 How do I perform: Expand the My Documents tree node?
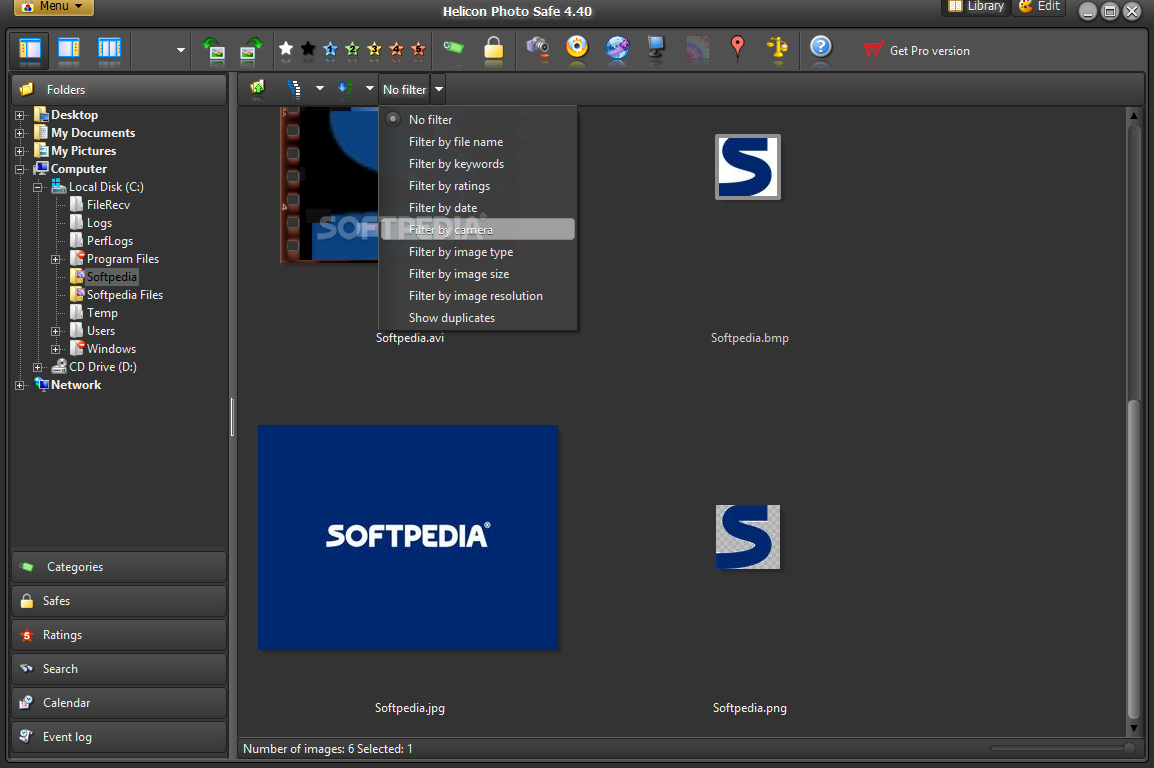coord(20,133)
